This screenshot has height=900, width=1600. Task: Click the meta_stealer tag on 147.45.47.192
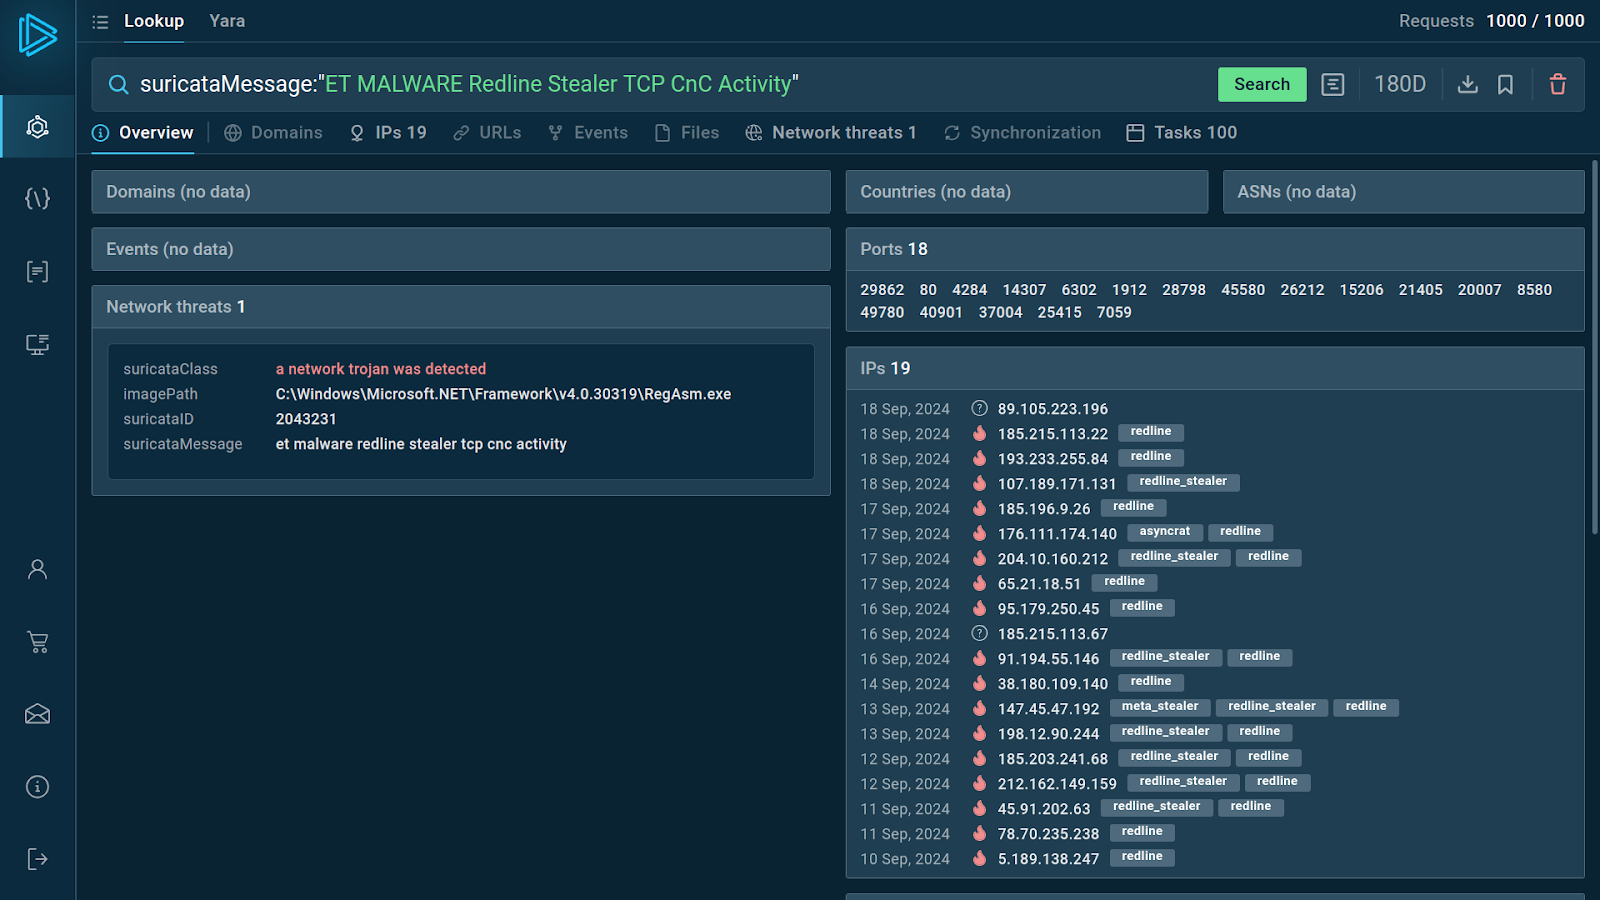(x=1160, y=707)
